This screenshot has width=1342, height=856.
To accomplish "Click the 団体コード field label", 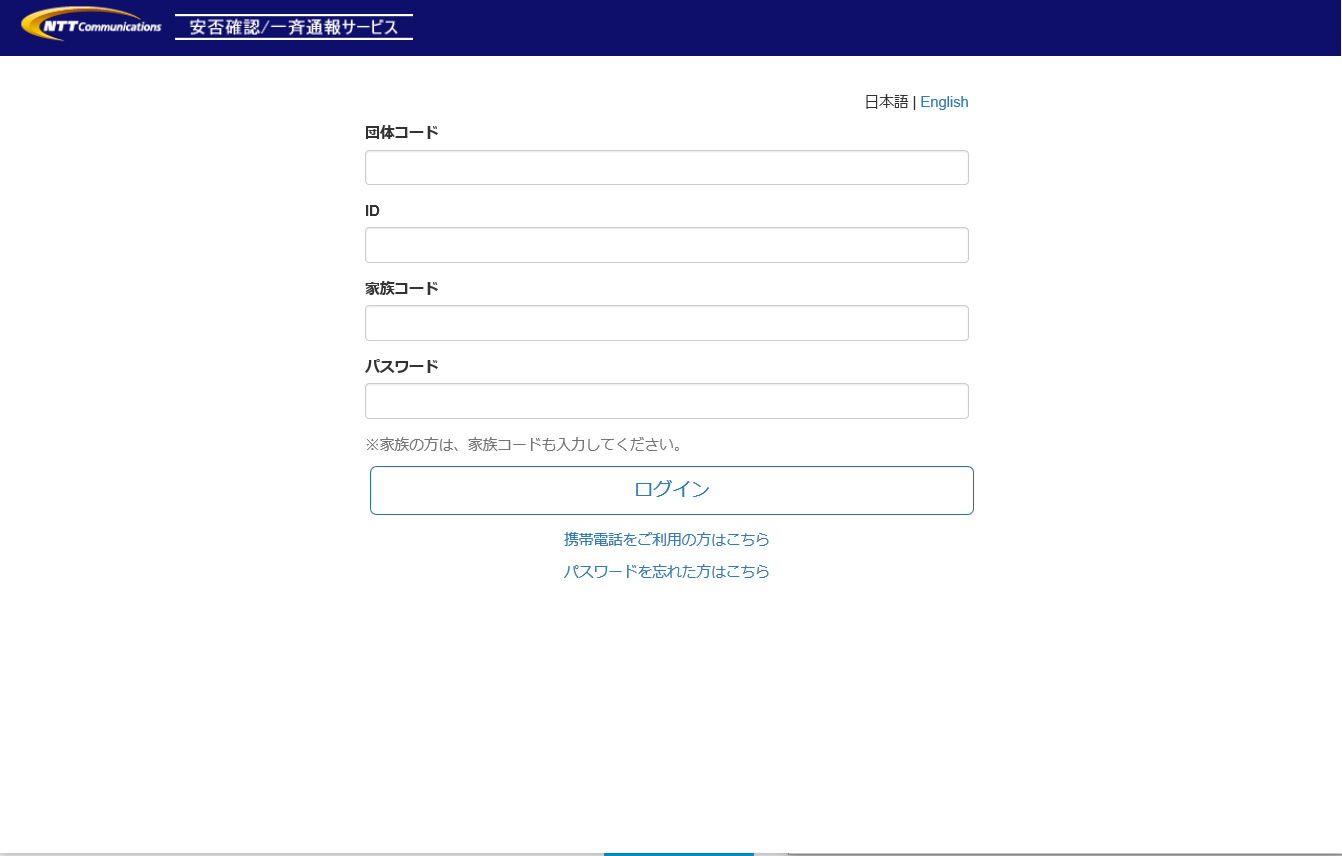I will [x=401, y=133].
